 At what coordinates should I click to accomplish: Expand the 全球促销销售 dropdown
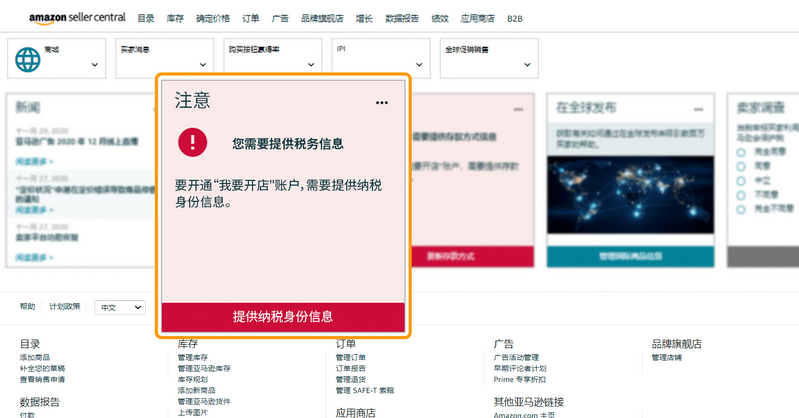[489, 58]
